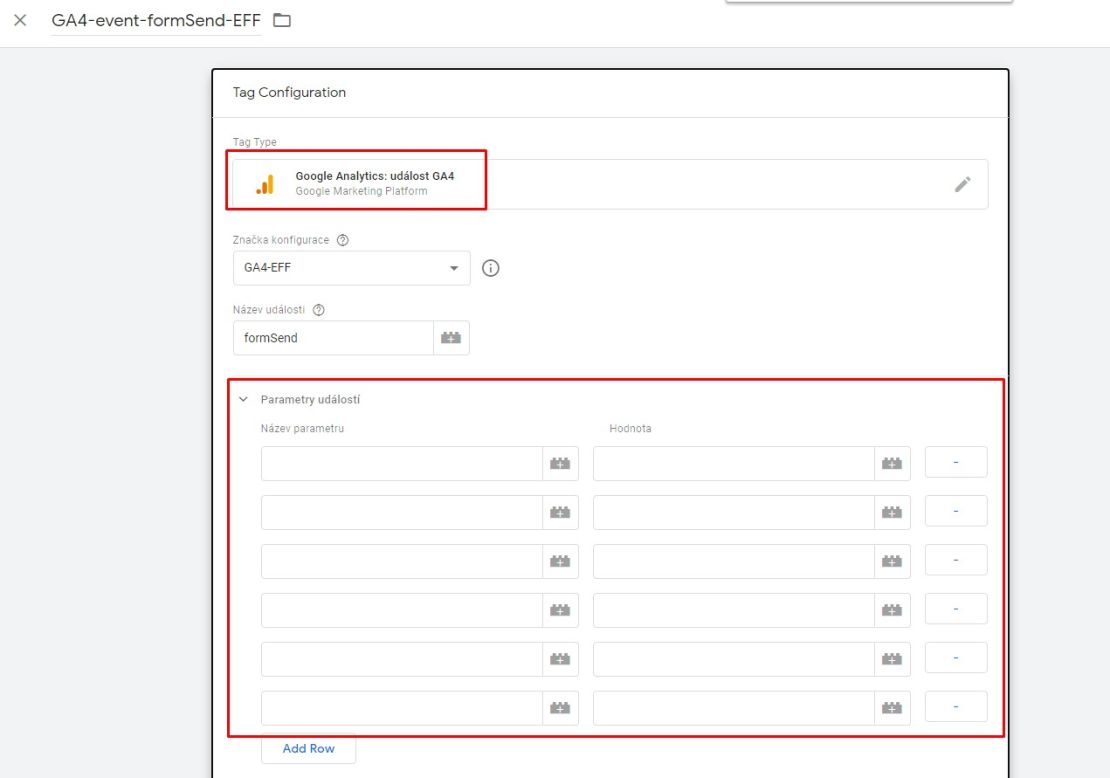Focus the third row parameter name field
Image resolution: width=1110 pixels, height=778 pixels.
(401, 561)
